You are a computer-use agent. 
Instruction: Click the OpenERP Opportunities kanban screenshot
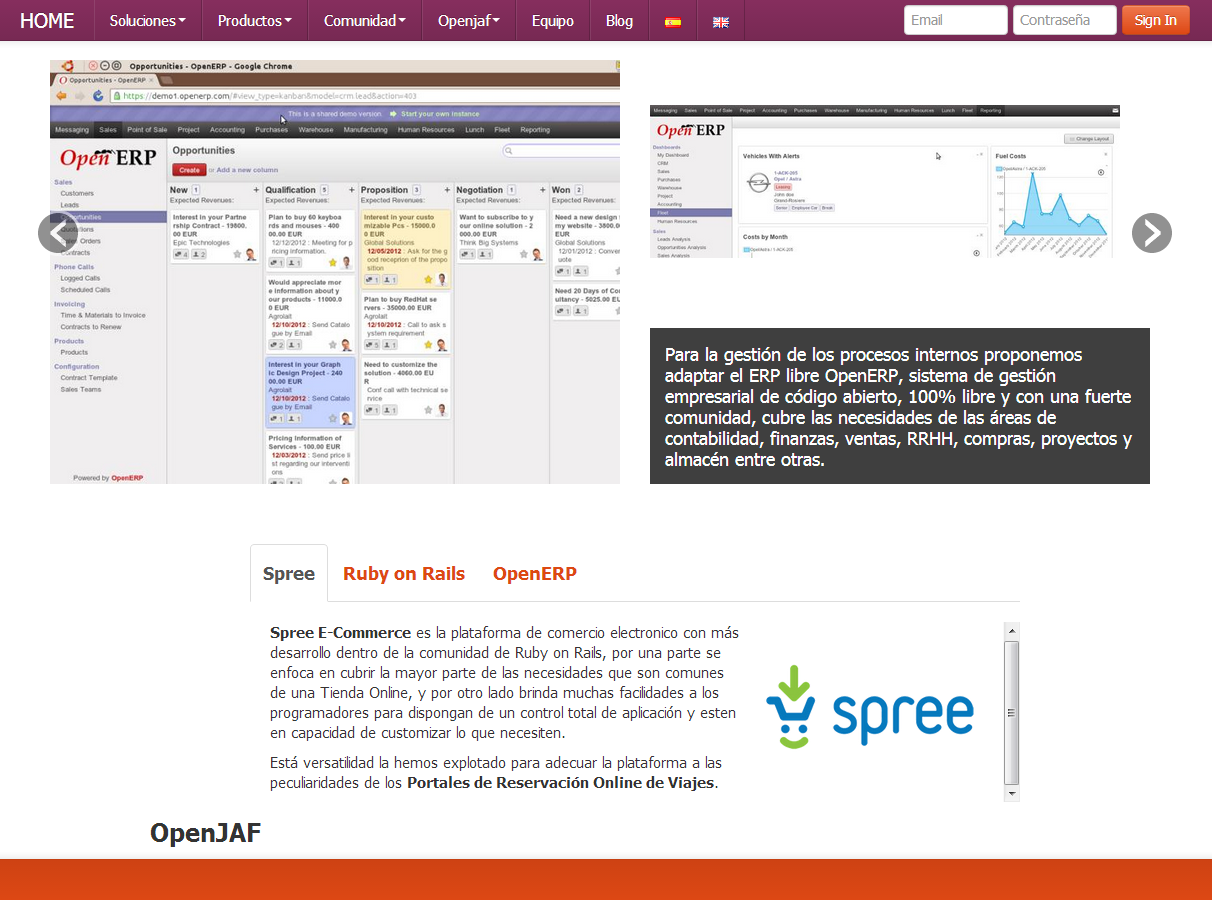tap(335, 272)
